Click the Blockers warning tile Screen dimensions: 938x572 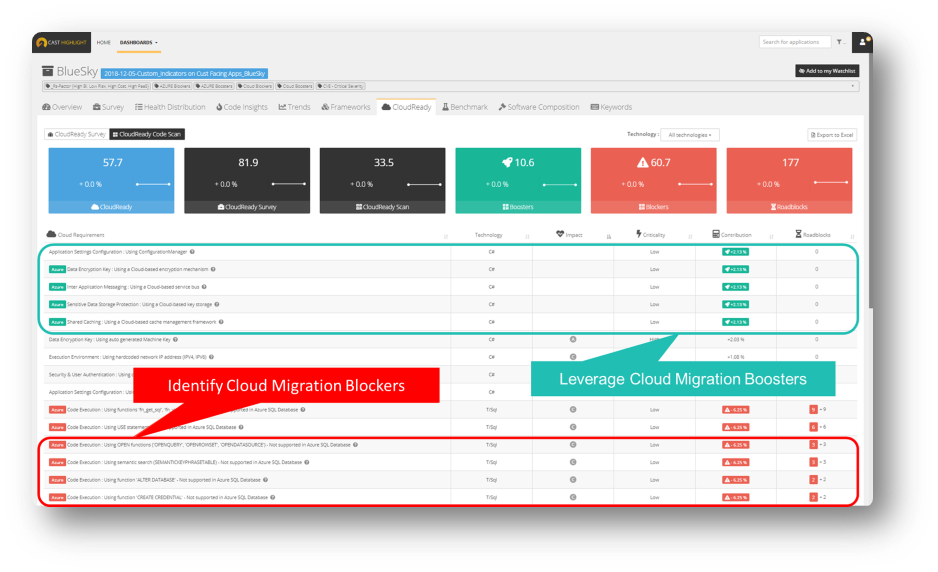[653, 180]
